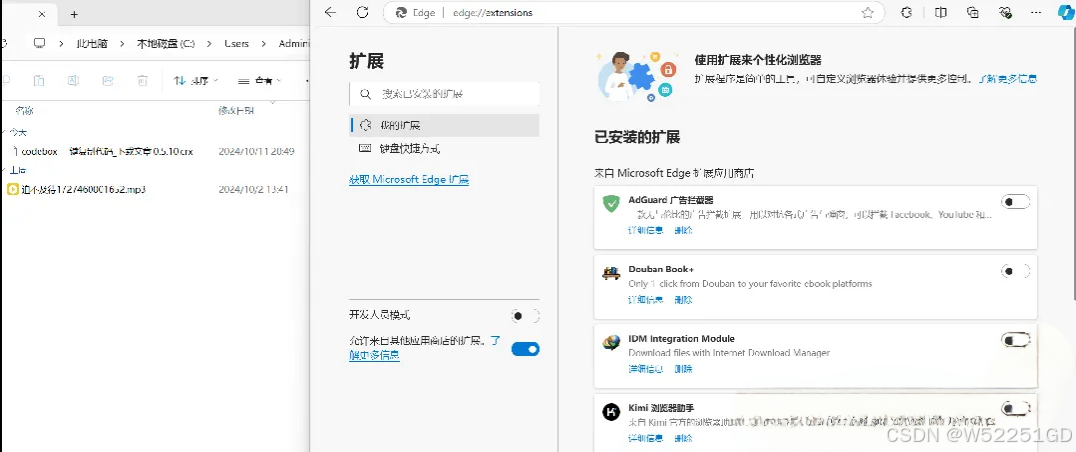Click the delete trash icon in File Explorer
Screen dimensions: 1076x452
(142, 81)
